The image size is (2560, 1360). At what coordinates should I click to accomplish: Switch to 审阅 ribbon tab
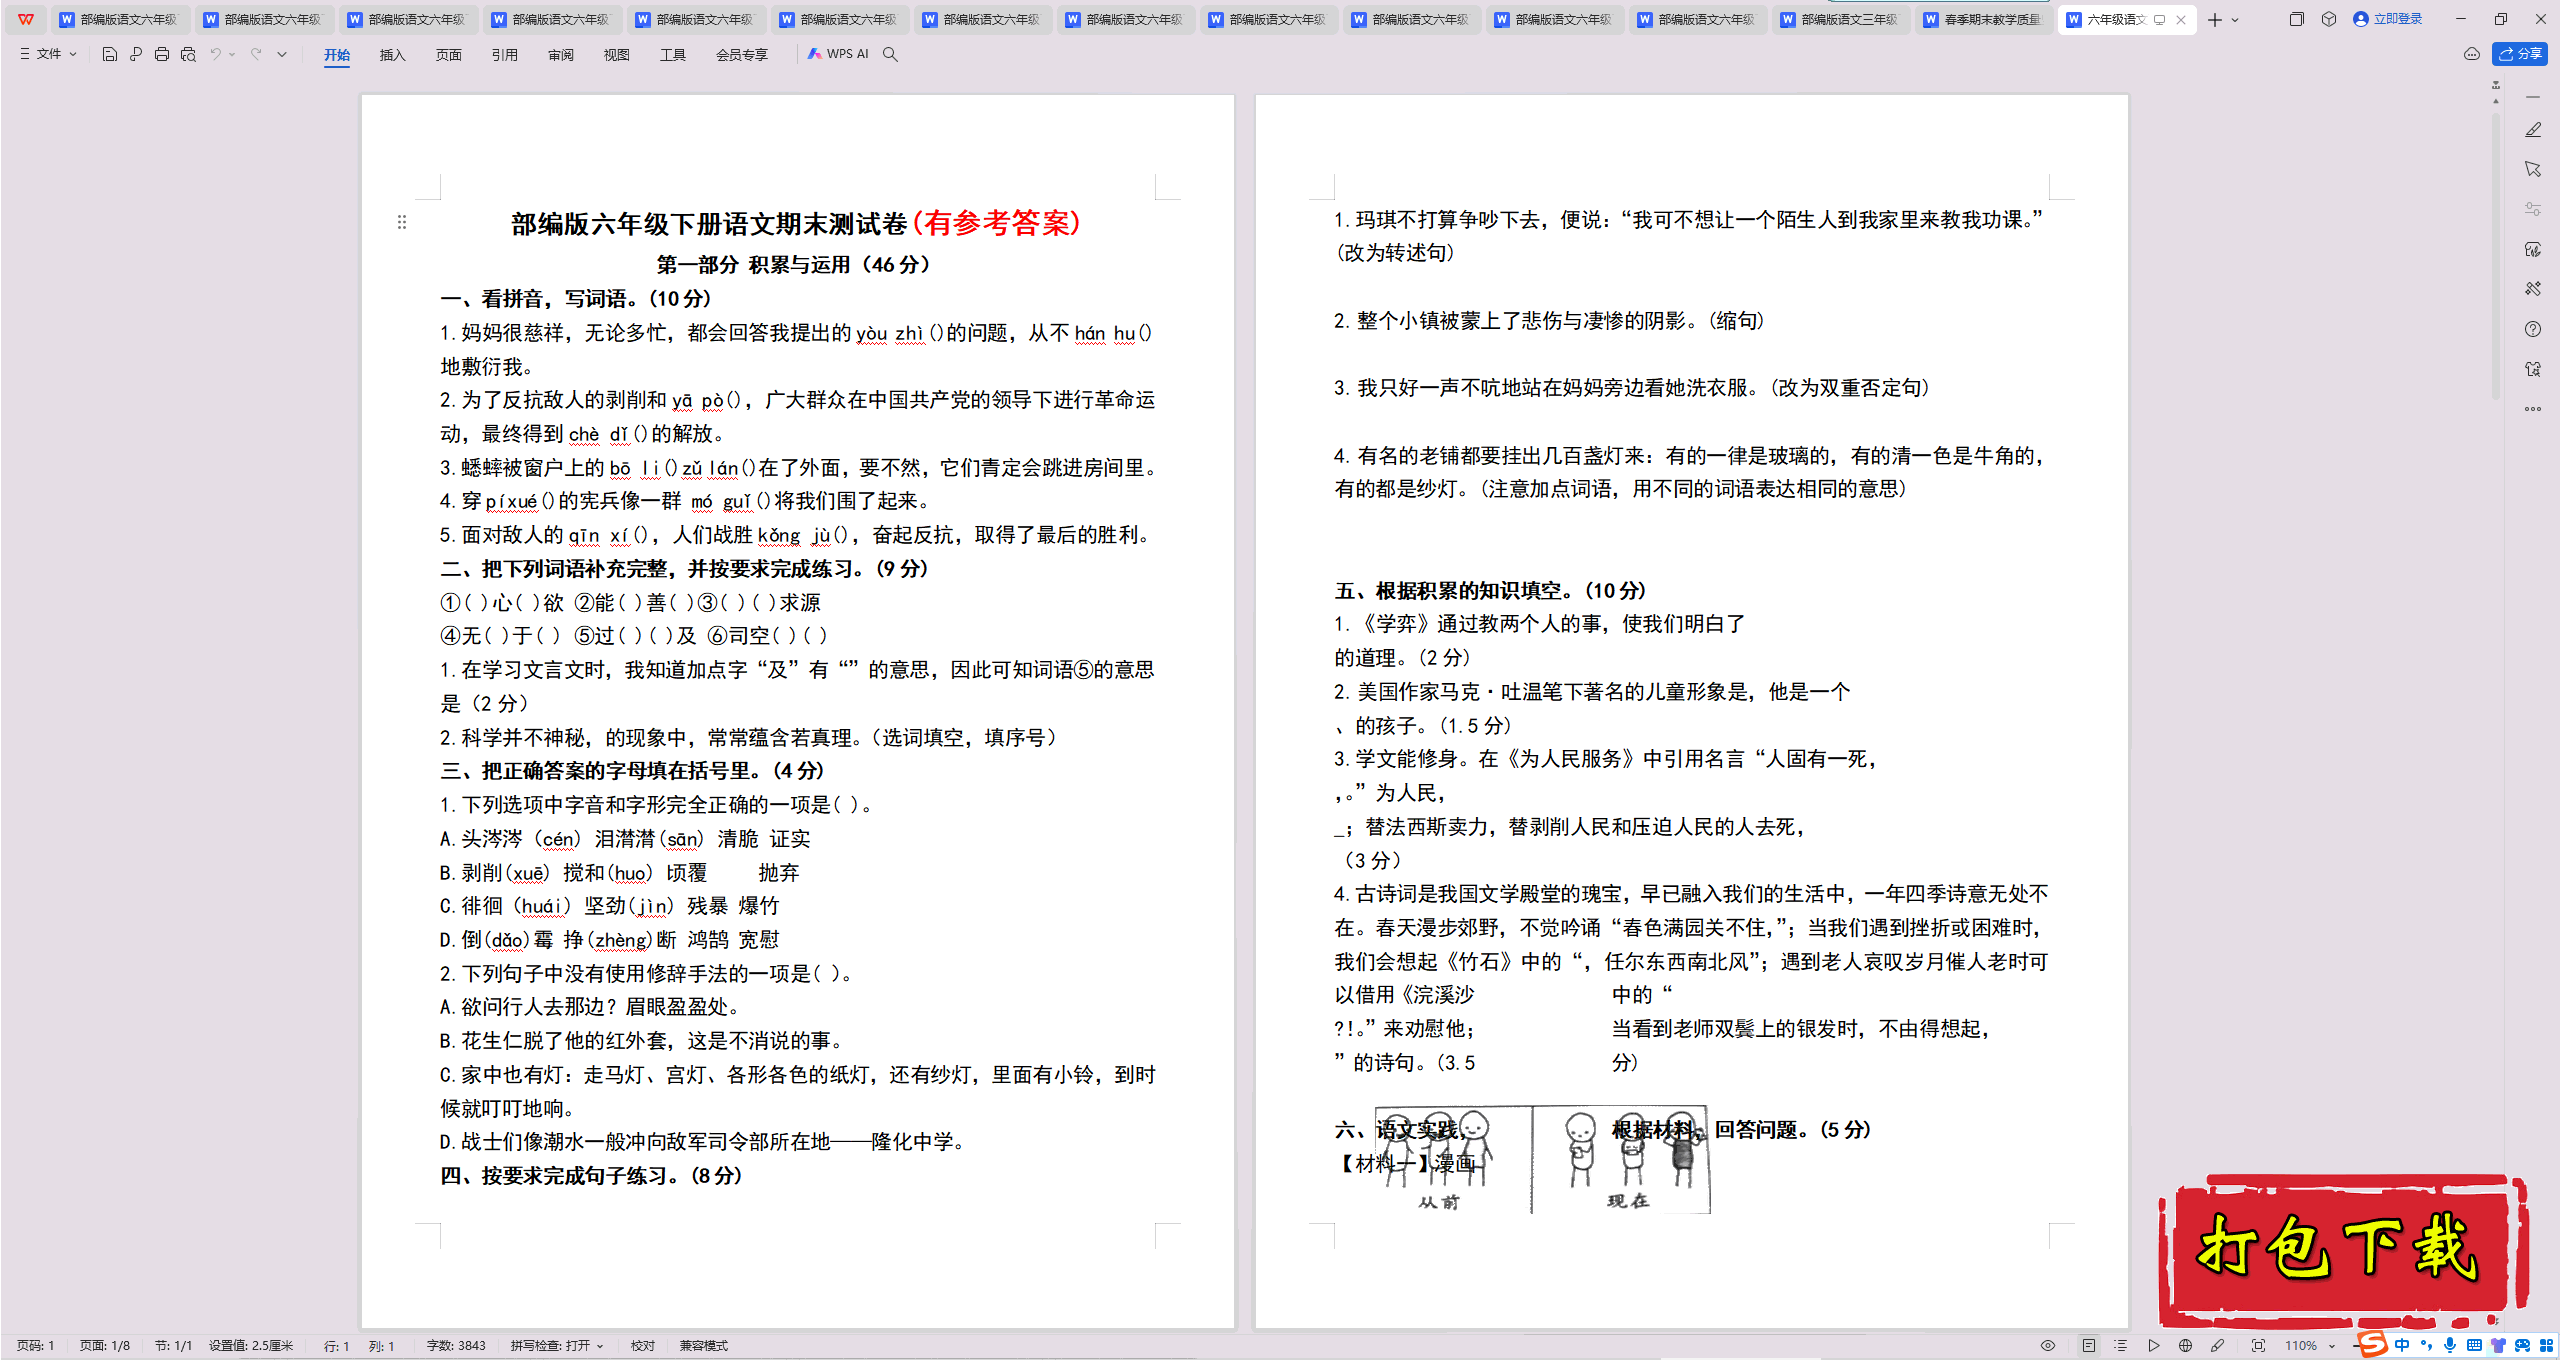[560, 55]
